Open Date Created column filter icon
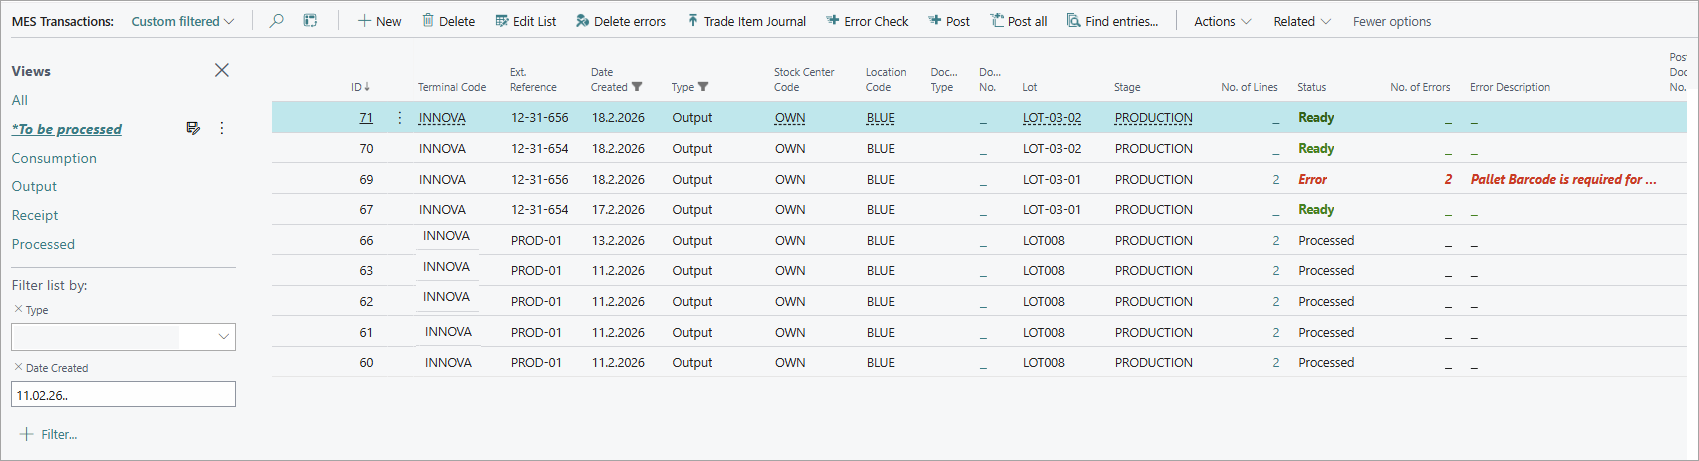The width and height of the screenshot is (1699, 461). pos(637,87)
